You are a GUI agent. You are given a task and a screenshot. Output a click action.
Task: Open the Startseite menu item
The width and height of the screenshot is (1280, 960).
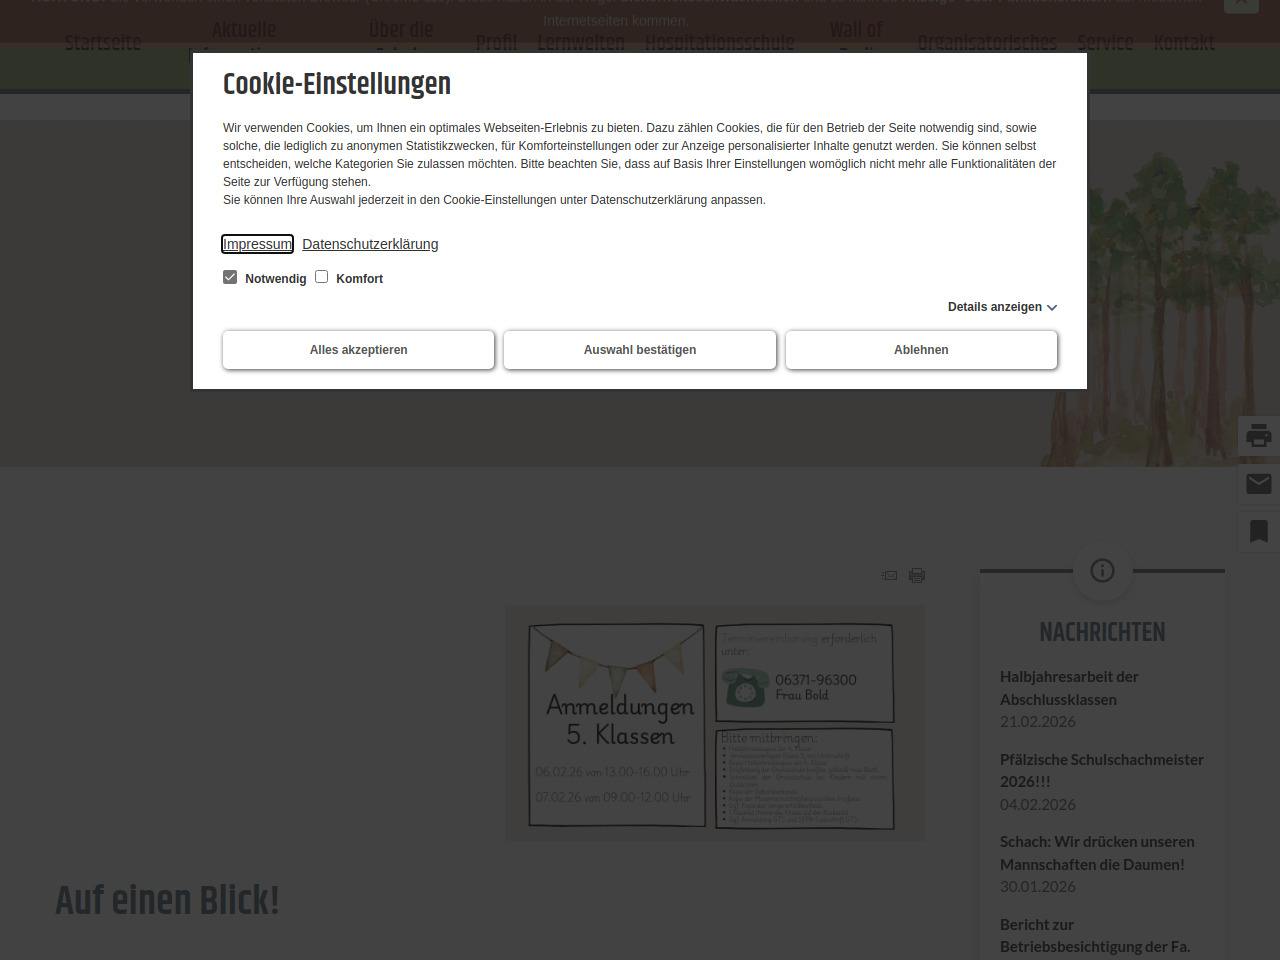pos(103,43)
